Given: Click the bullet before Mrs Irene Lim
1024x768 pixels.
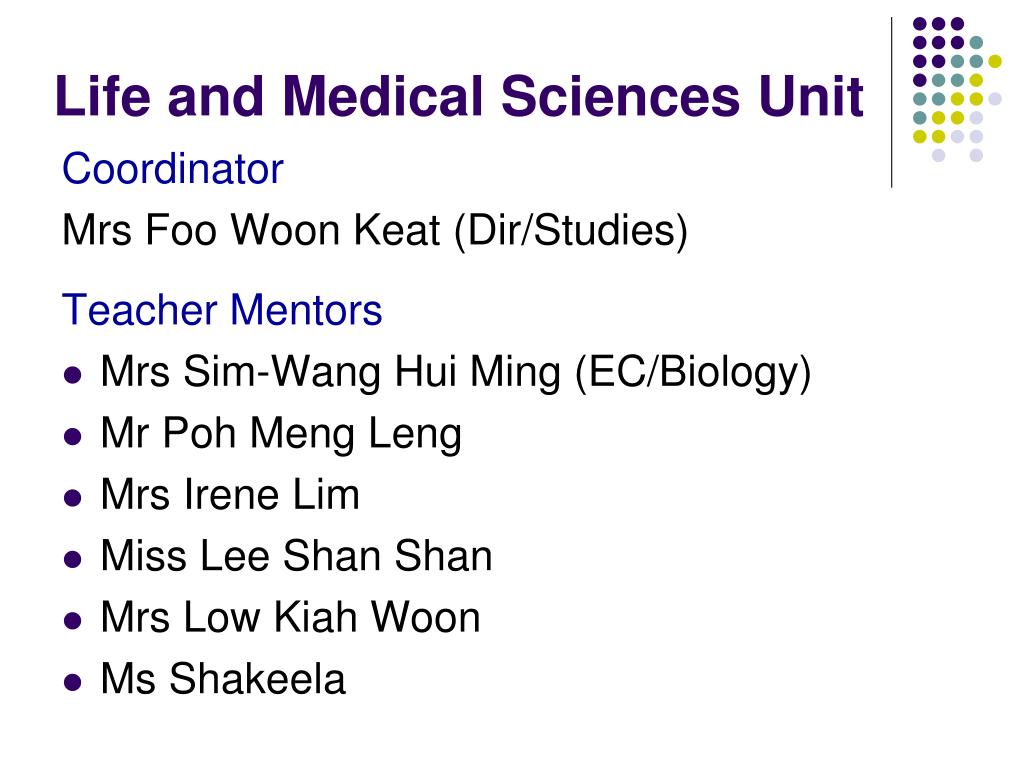Looking at the screenshot, I should coord(73,498).
